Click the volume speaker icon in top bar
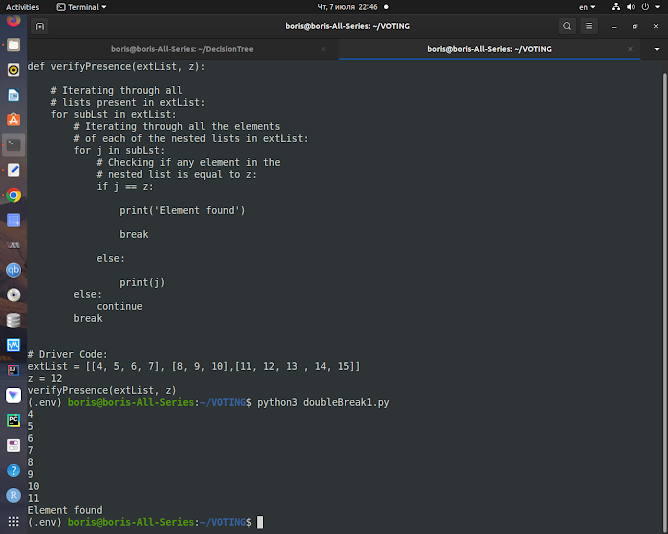 tap(631, 7)
